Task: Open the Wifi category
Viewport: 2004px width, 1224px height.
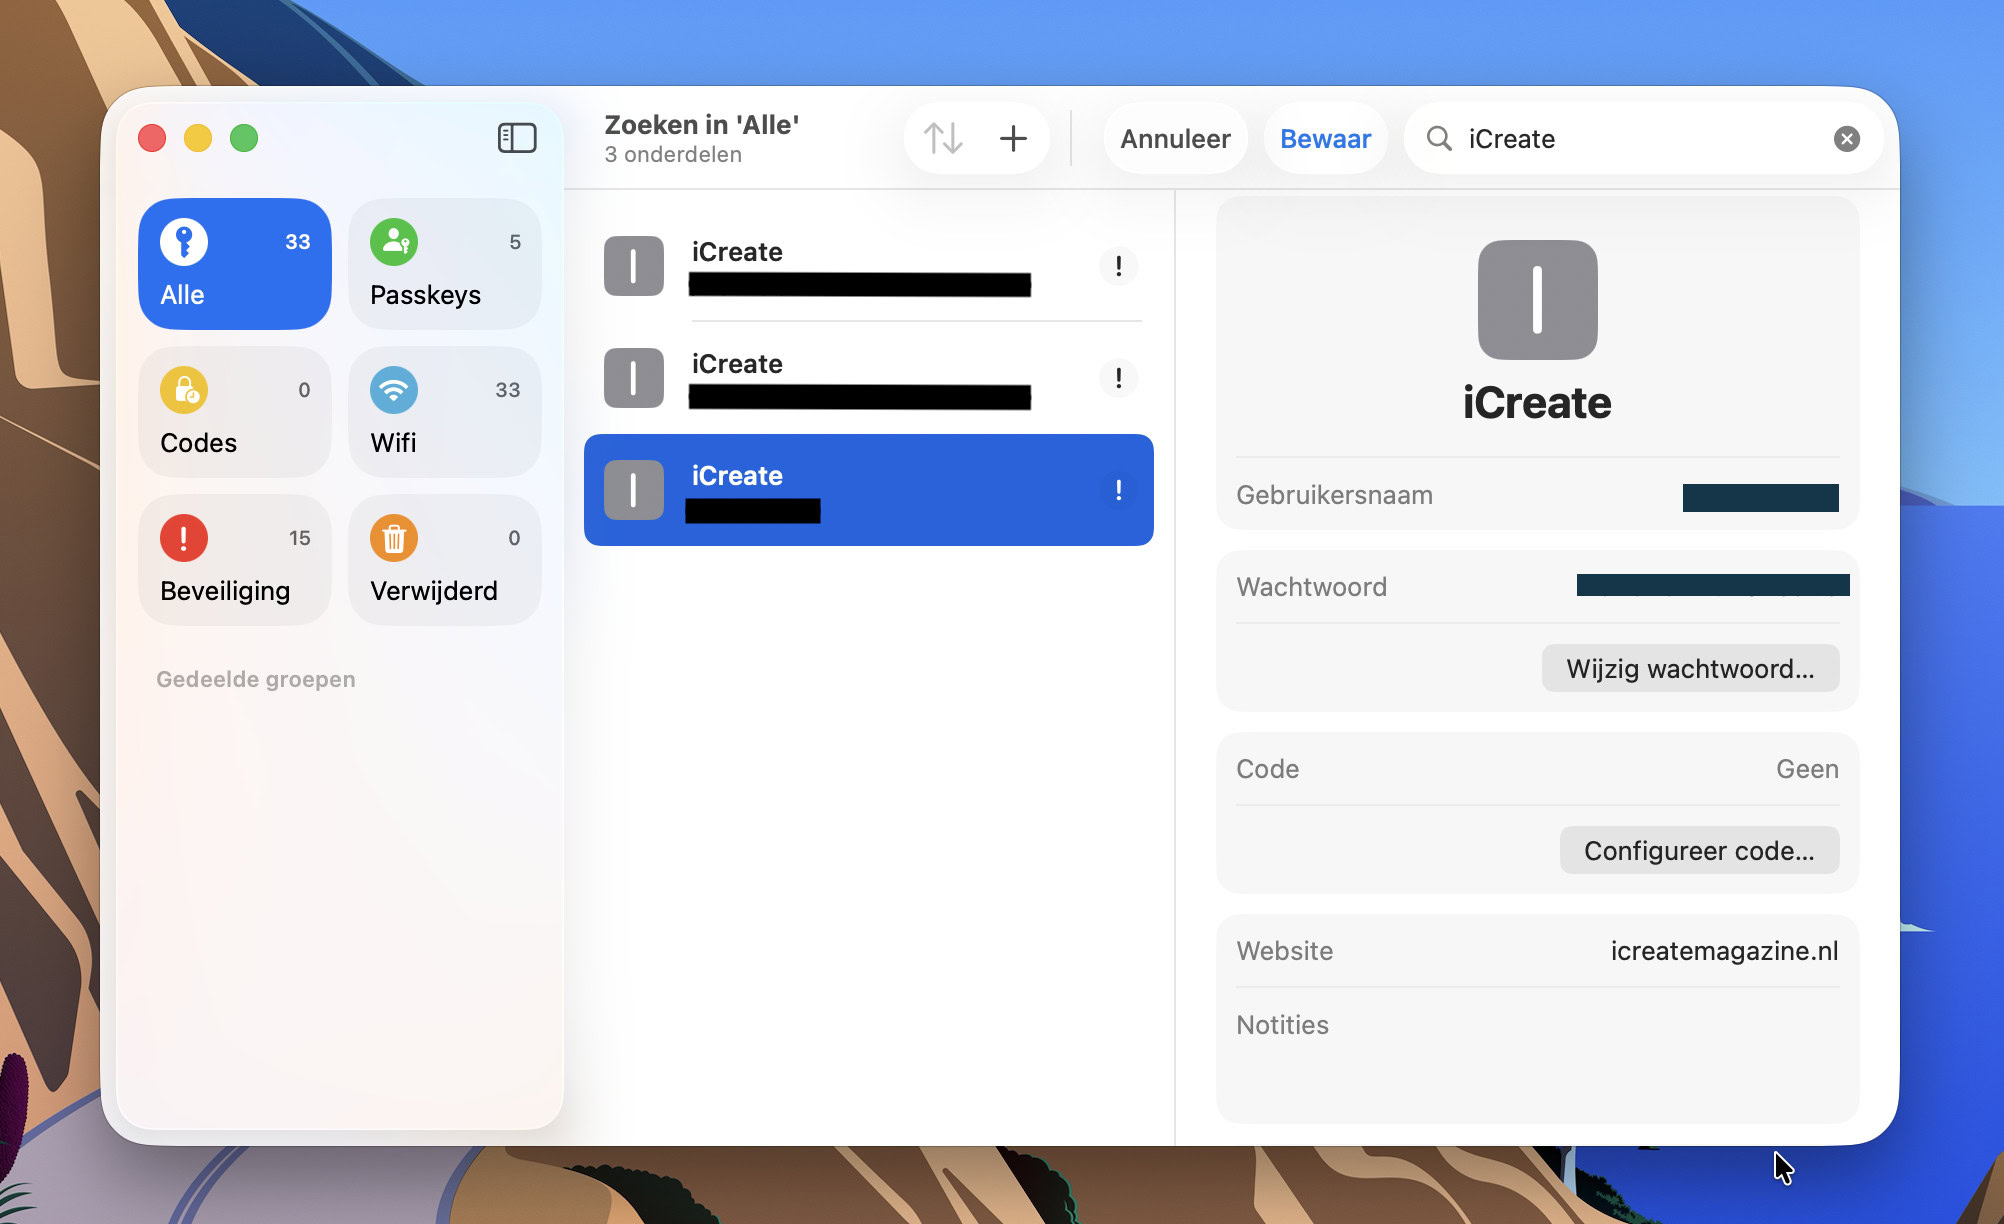Action: 445,412
